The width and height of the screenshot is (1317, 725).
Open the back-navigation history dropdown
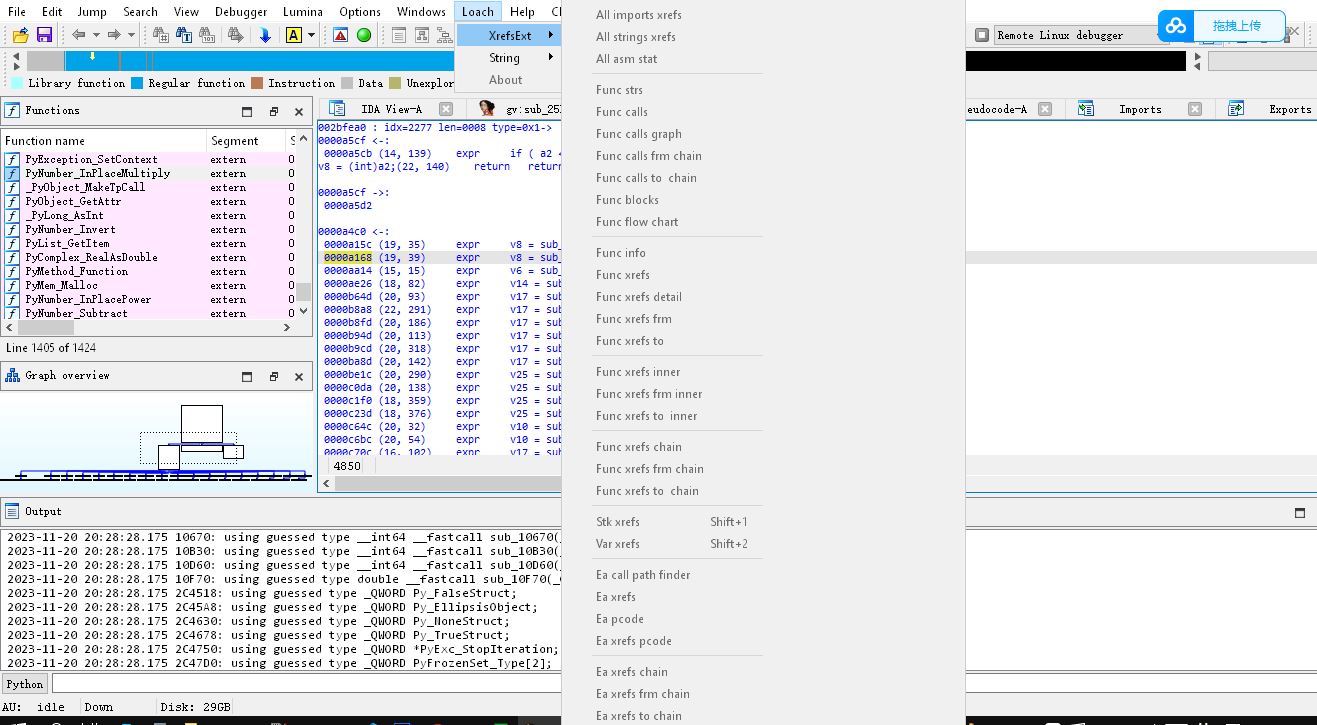95,35
